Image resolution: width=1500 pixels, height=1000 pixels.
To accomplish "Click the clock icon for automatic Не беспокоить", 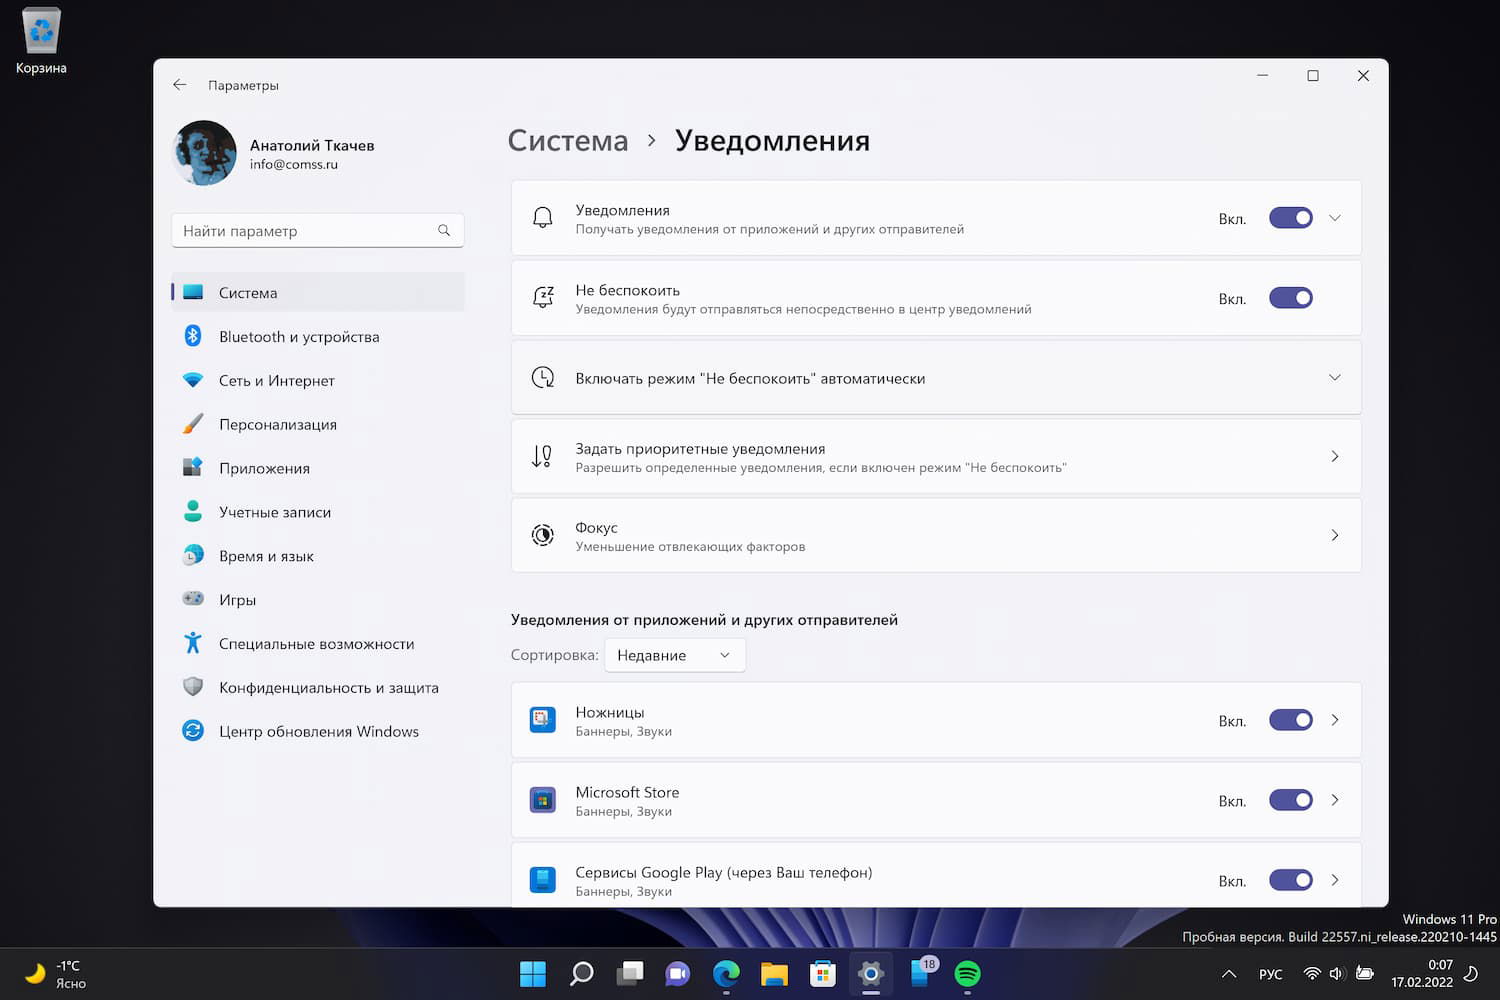I will point(543,377).
